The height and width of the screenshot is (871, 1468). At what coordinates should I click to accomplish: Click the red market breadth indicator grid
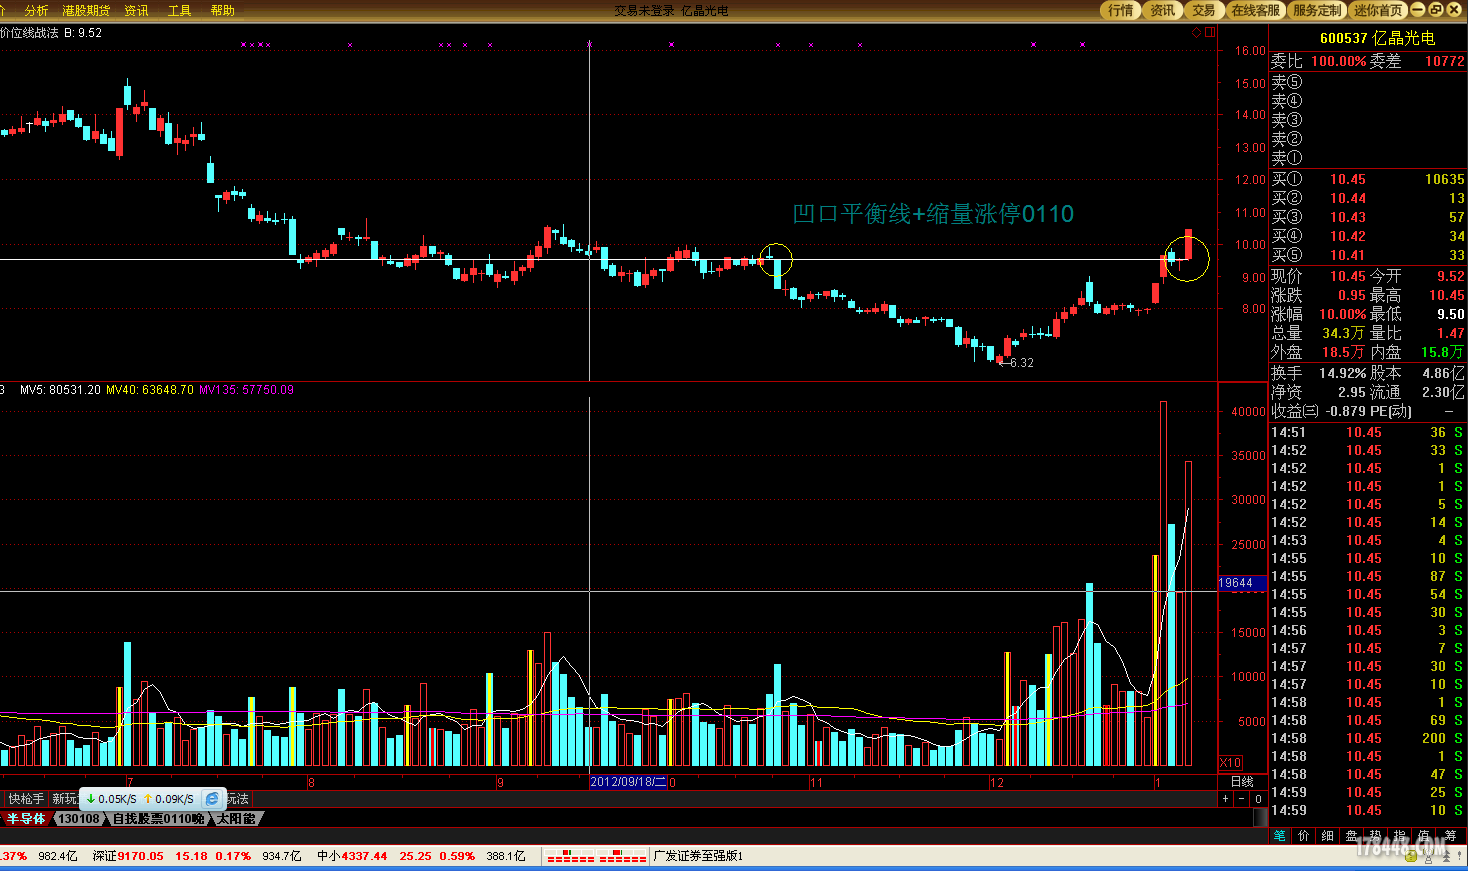click(597, 856)
